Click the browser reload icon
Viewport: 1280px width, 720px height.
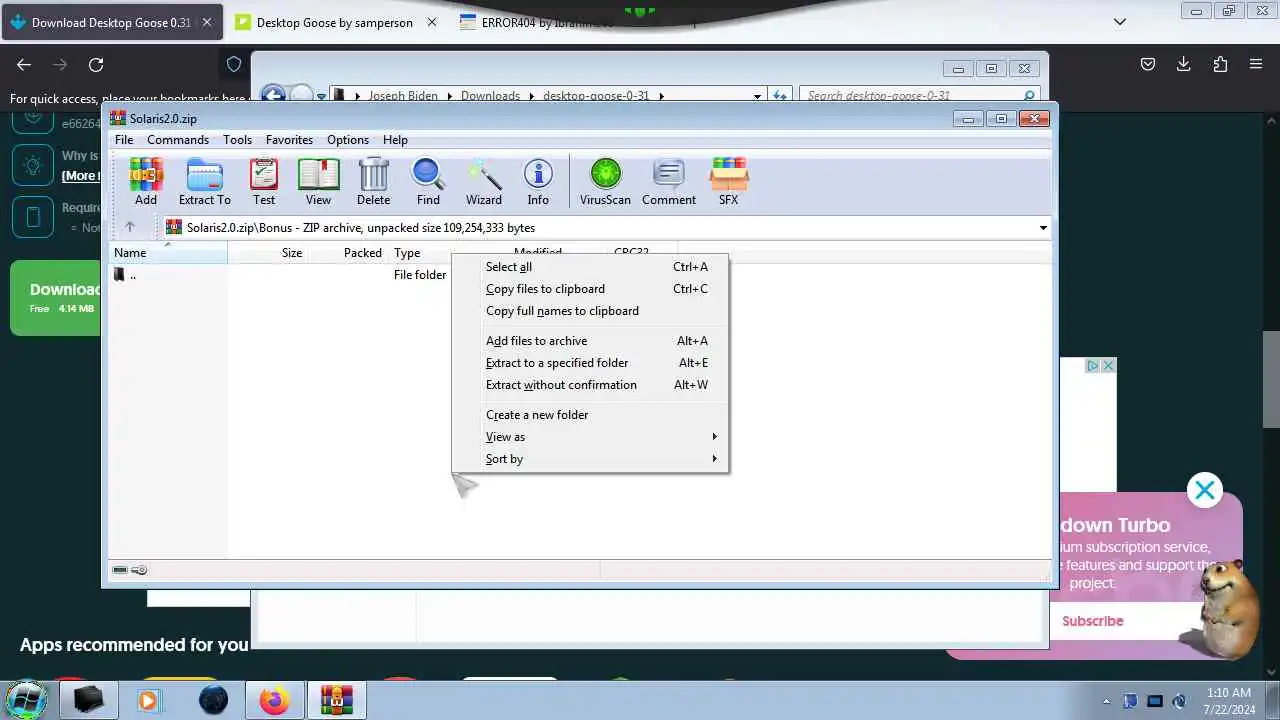pos(96,64)
